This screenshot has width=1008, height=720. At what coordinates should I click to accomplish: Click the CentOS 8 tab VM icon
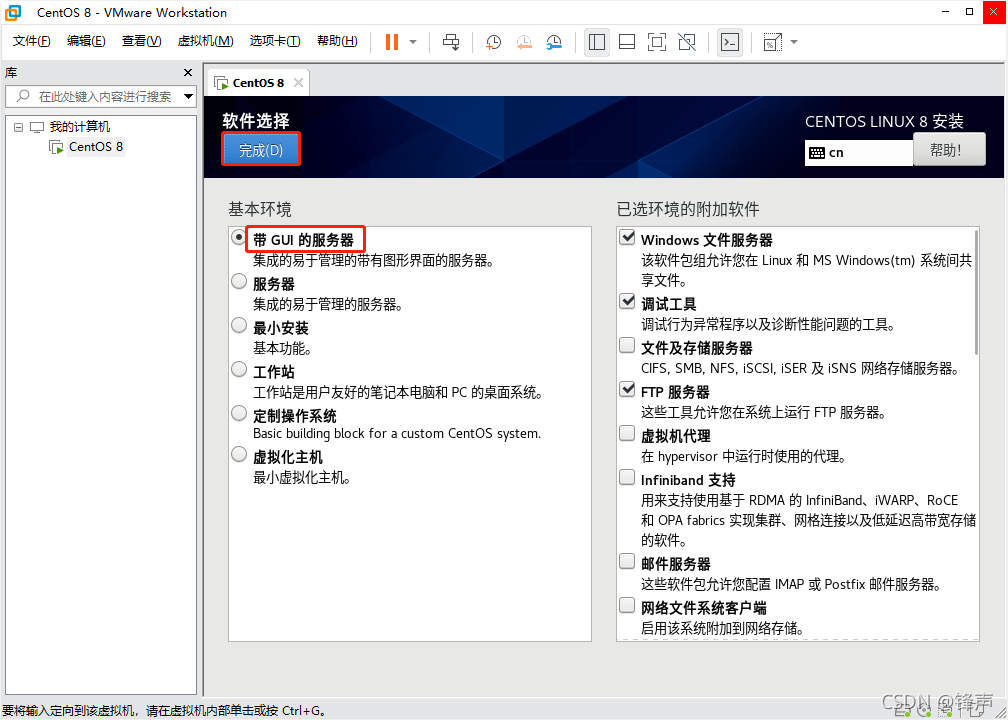click(x=221, y=83)
